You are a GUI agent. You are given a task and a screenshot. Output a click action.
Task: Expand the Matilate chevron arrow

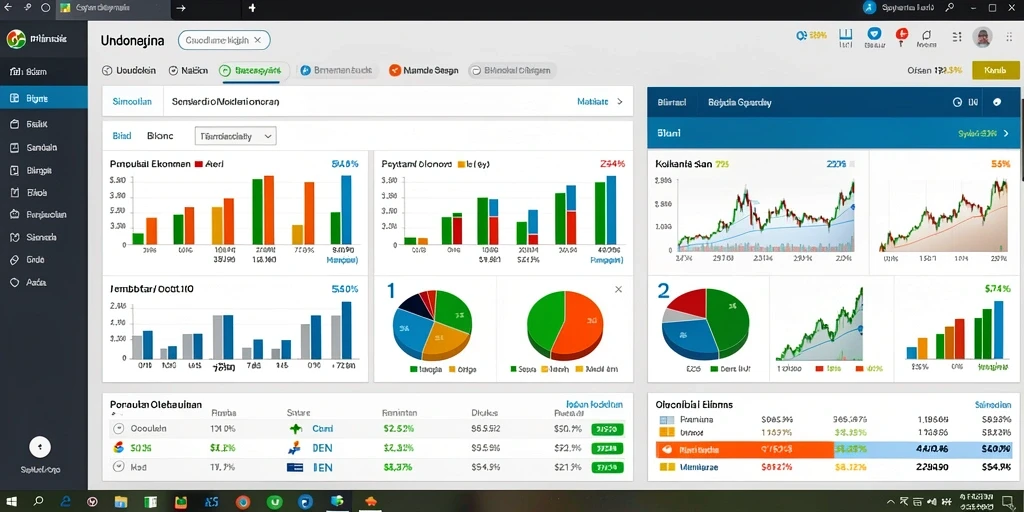620,102
